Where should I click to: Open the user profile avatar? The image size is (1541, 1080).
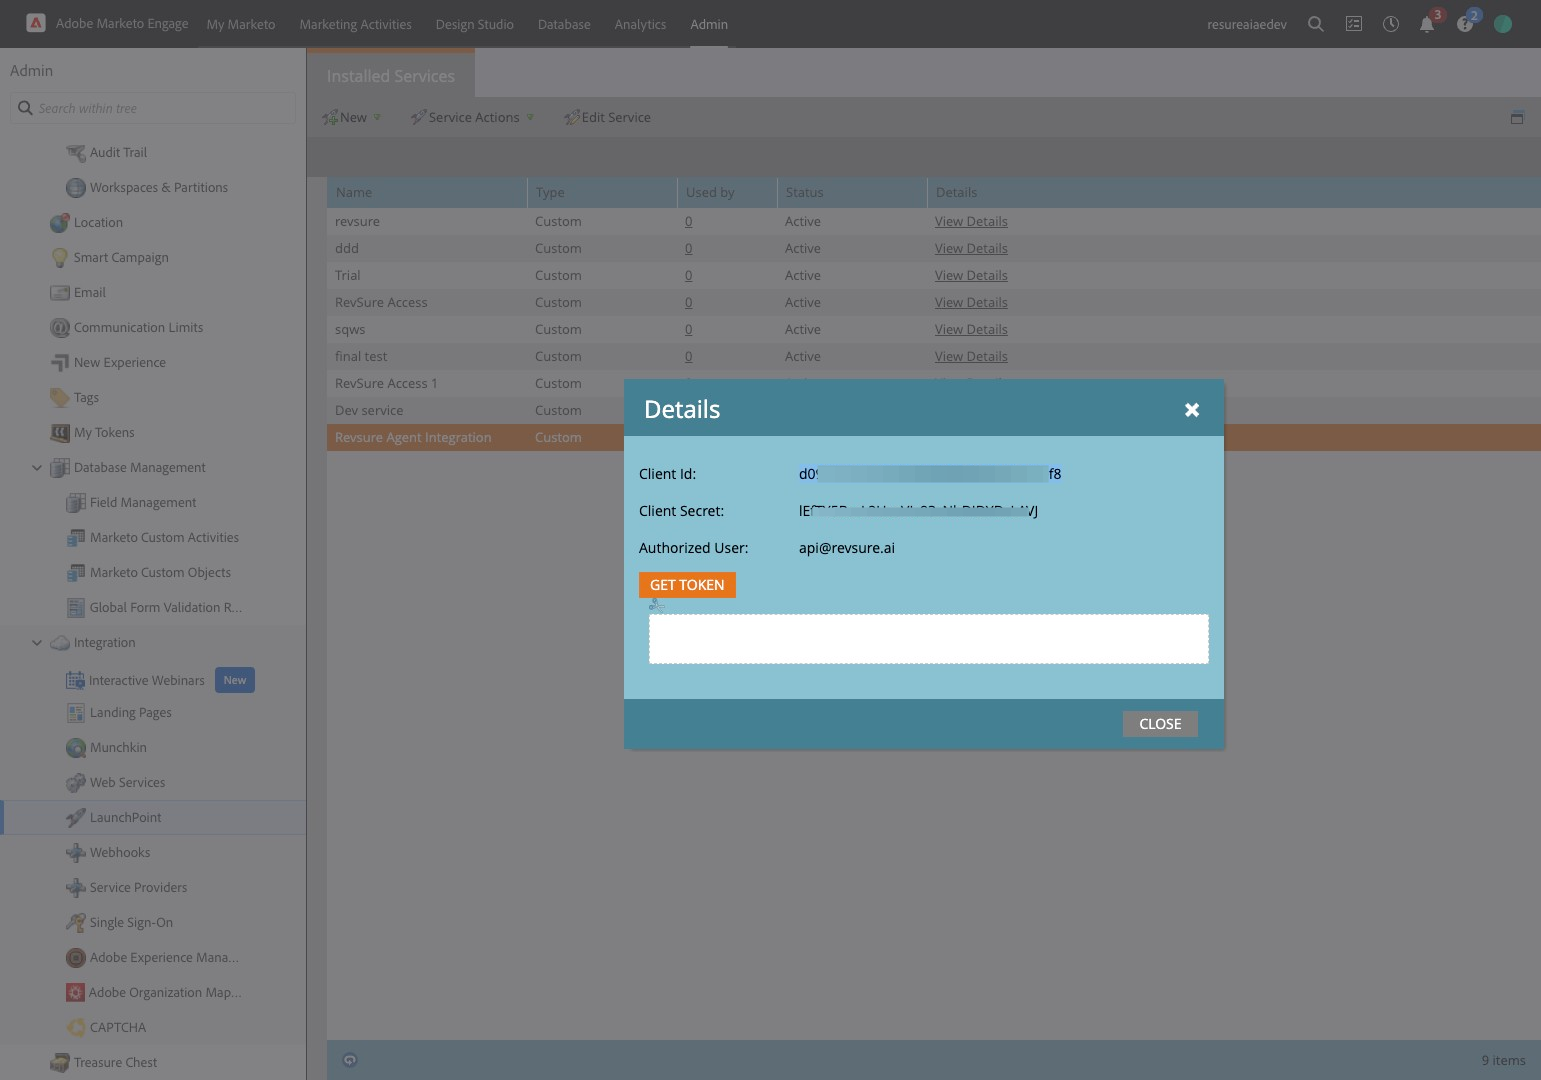pyautogui.click(x=1503, y=24)
